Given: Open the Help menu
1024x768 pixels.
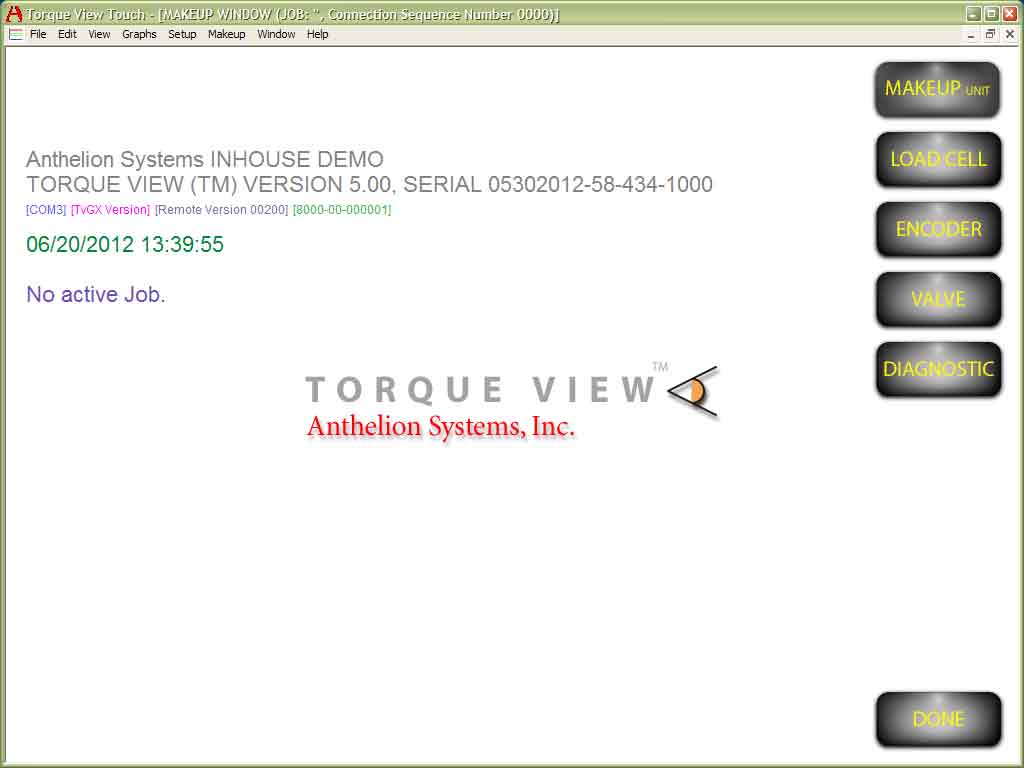Looking at the screenshot, I should pos(317,34).
